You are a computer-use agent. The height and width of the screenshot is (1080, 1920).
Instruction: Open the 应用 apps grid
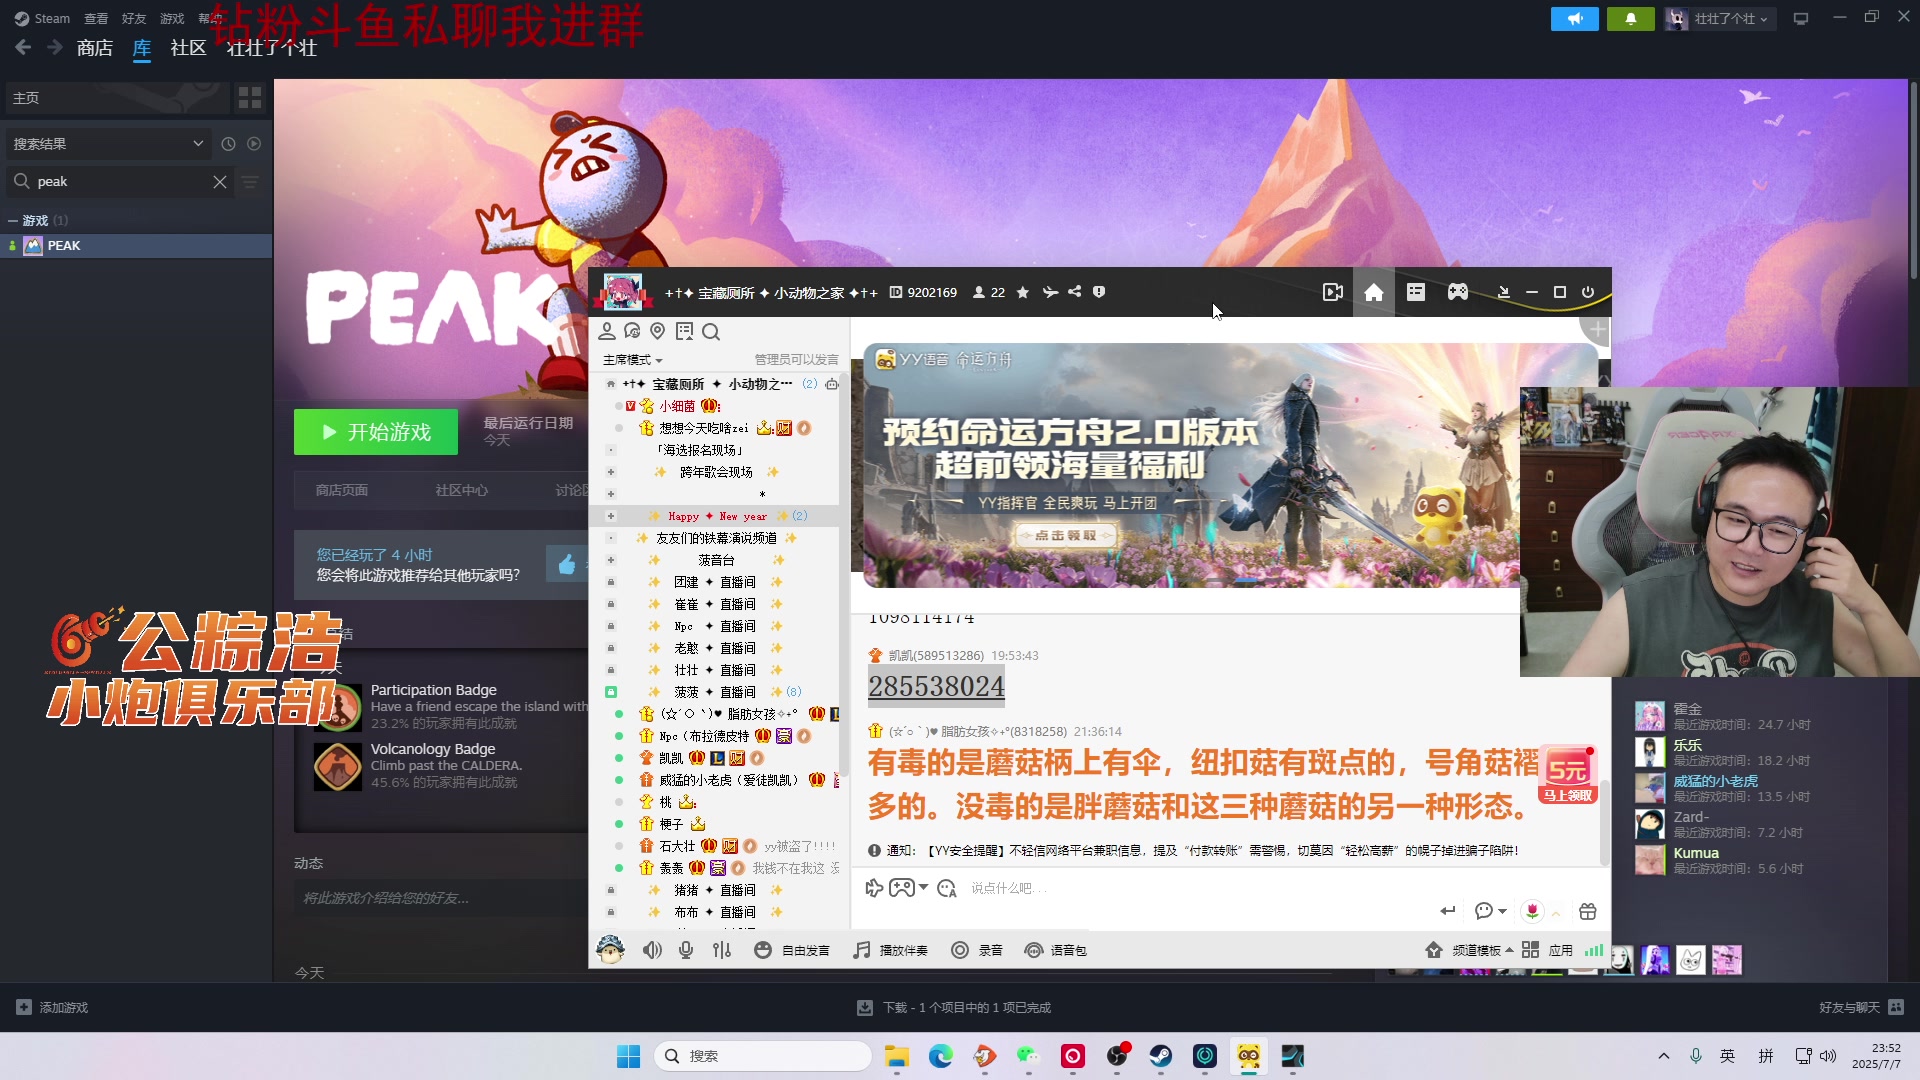1548,950
